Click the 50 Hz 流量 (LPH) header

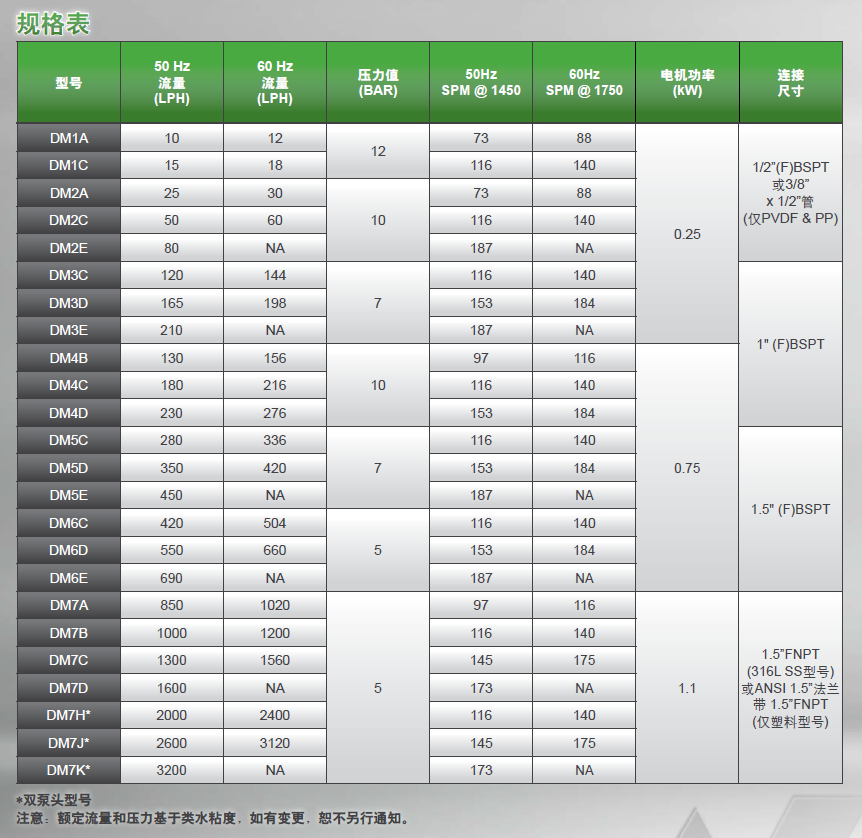point(172,82)
